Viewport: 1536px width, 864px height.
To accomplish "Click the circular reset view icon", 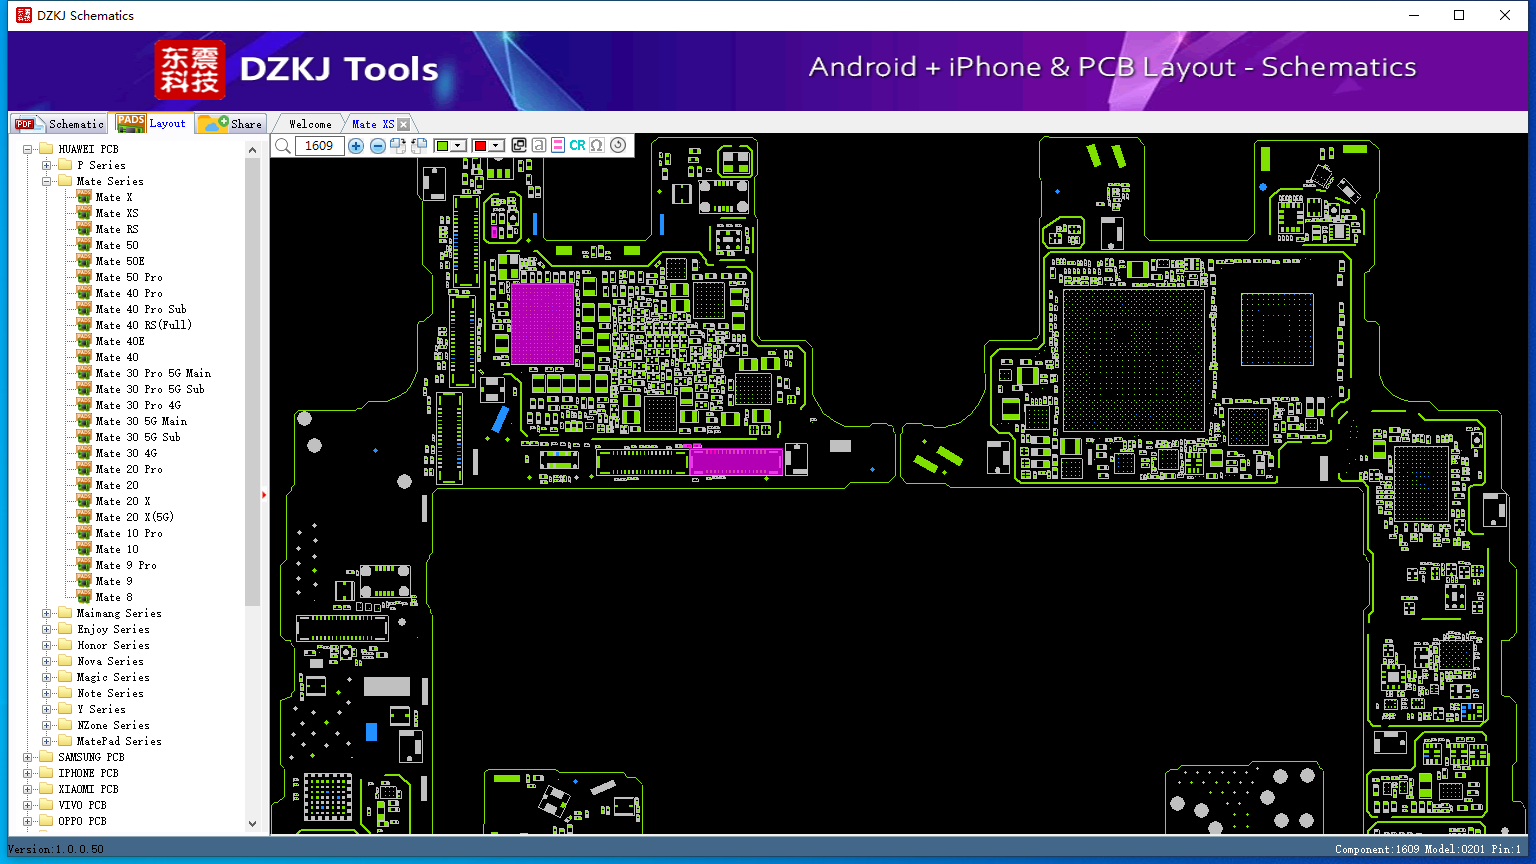I will coord(618,146).
